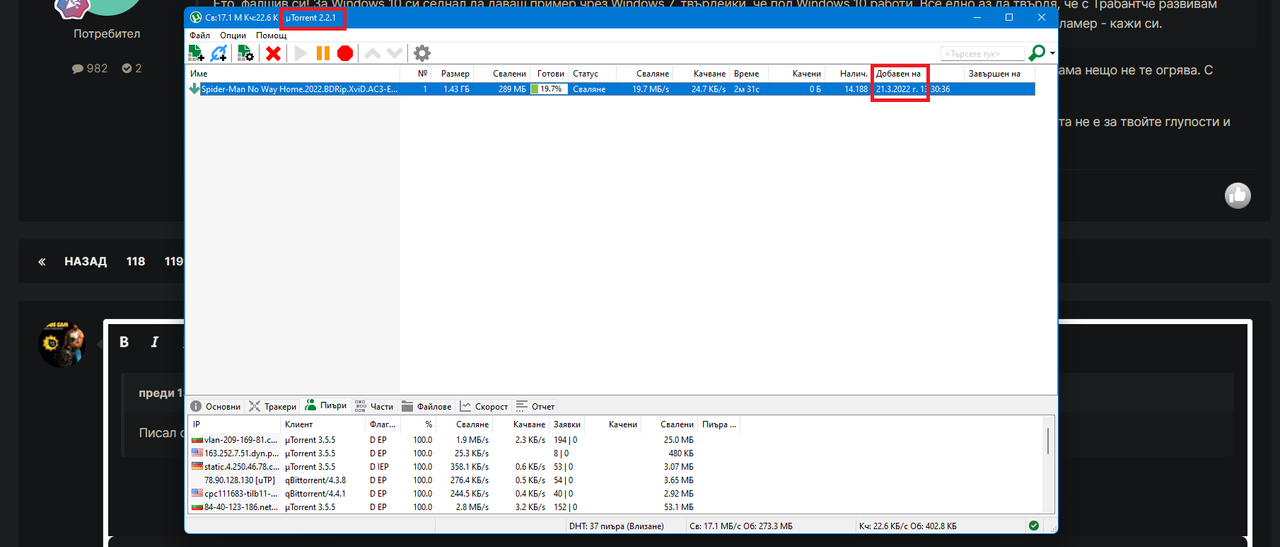Sort torrents by the Готови column header
This screenshot has height=547, width=1280.
(x=549, y=74)
